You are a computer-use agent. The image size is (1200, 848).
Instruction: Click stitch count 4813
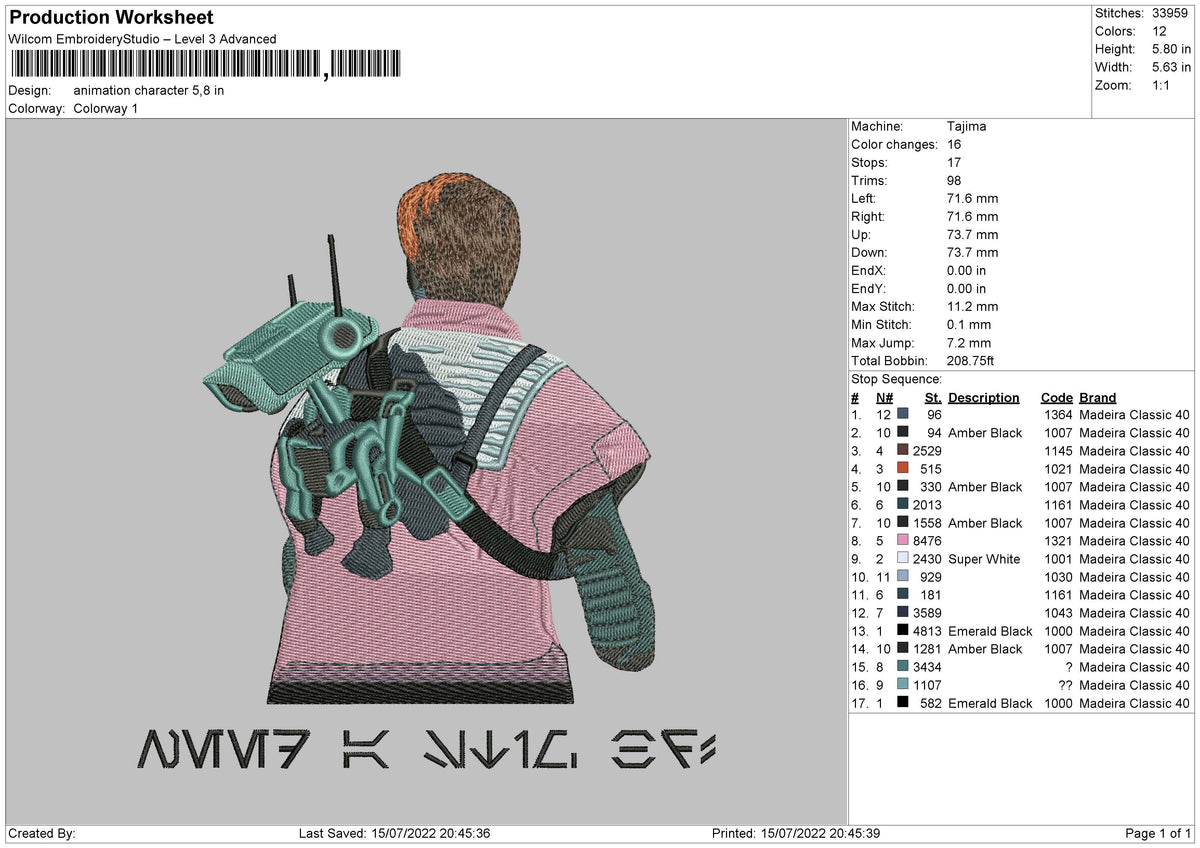(x=927, y=630)
